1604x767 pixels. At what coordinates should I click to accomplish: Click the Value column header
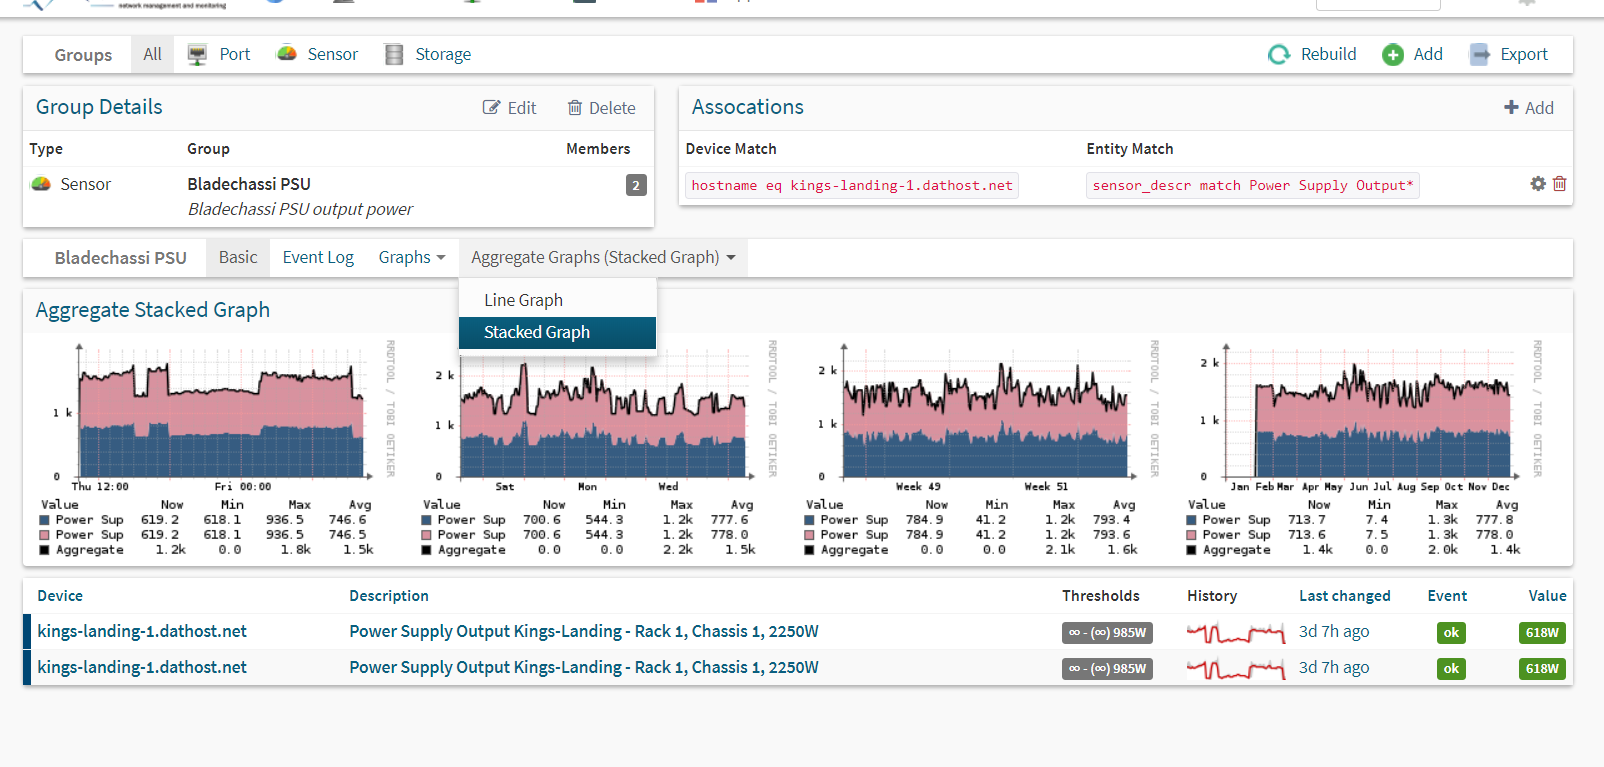pos(1547,596)
